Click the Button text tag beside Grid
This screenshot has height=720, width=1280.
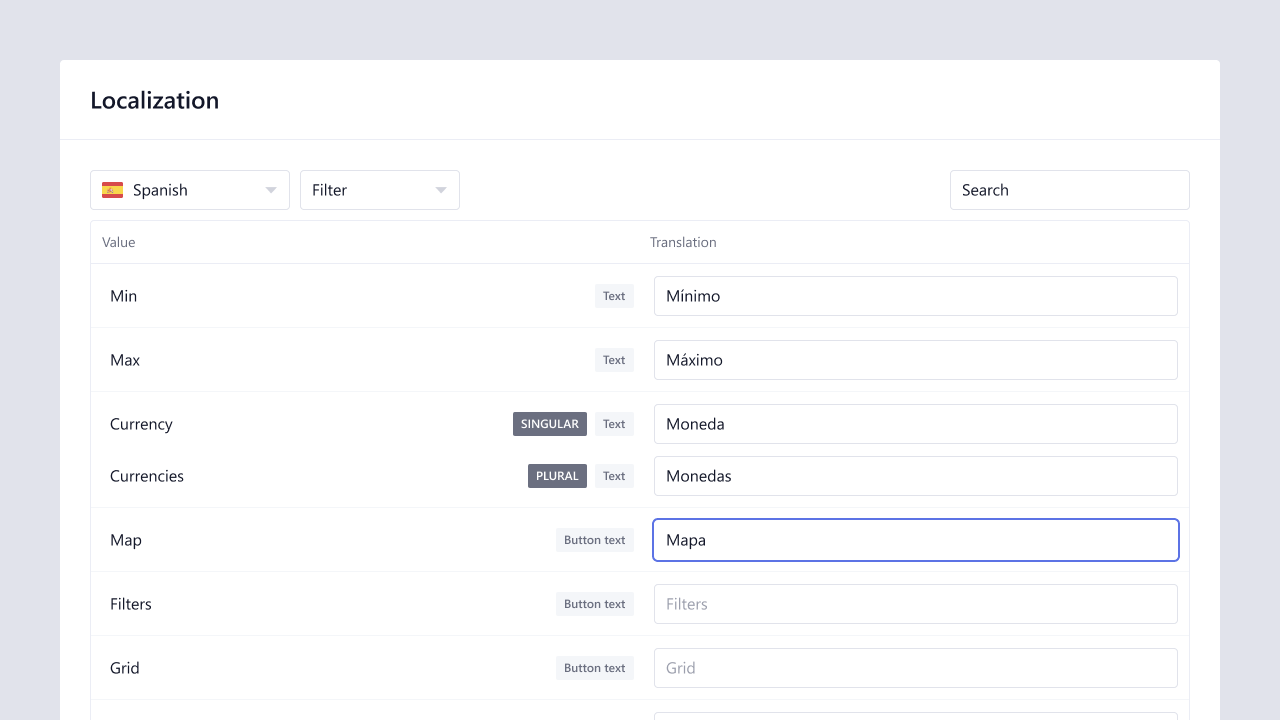click(594, 668)
